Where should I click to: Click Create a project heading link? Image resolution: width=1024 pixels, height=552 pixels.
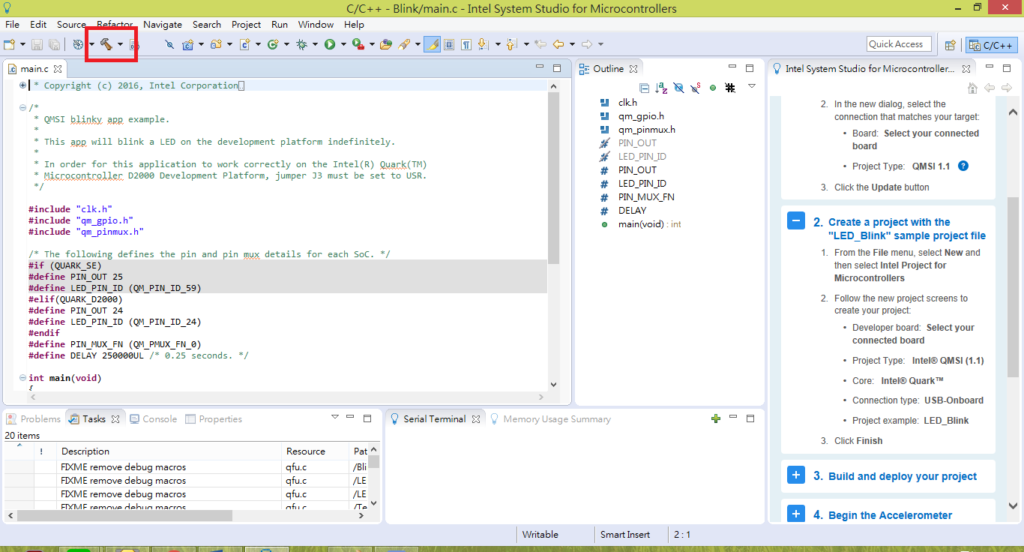[907, 229]
